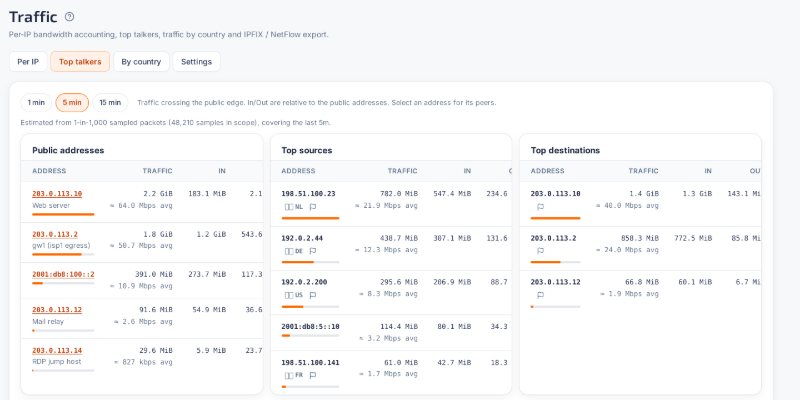Select the Top talkers tab
This screenshot has width=800, height=400.
click(x=80, y=62)
